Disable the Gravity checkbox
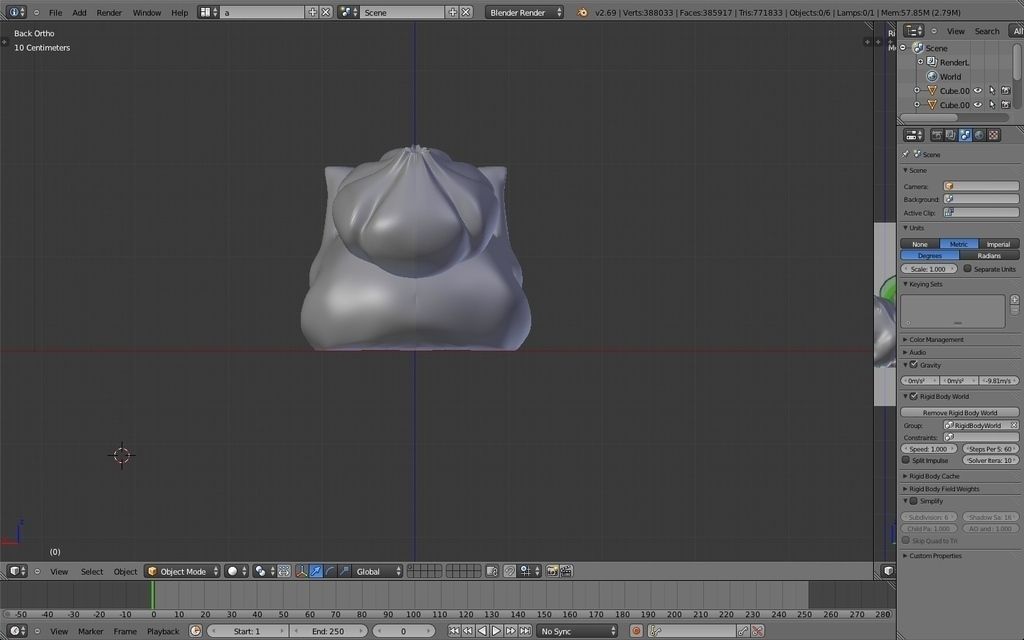 (x=914, y=365)
